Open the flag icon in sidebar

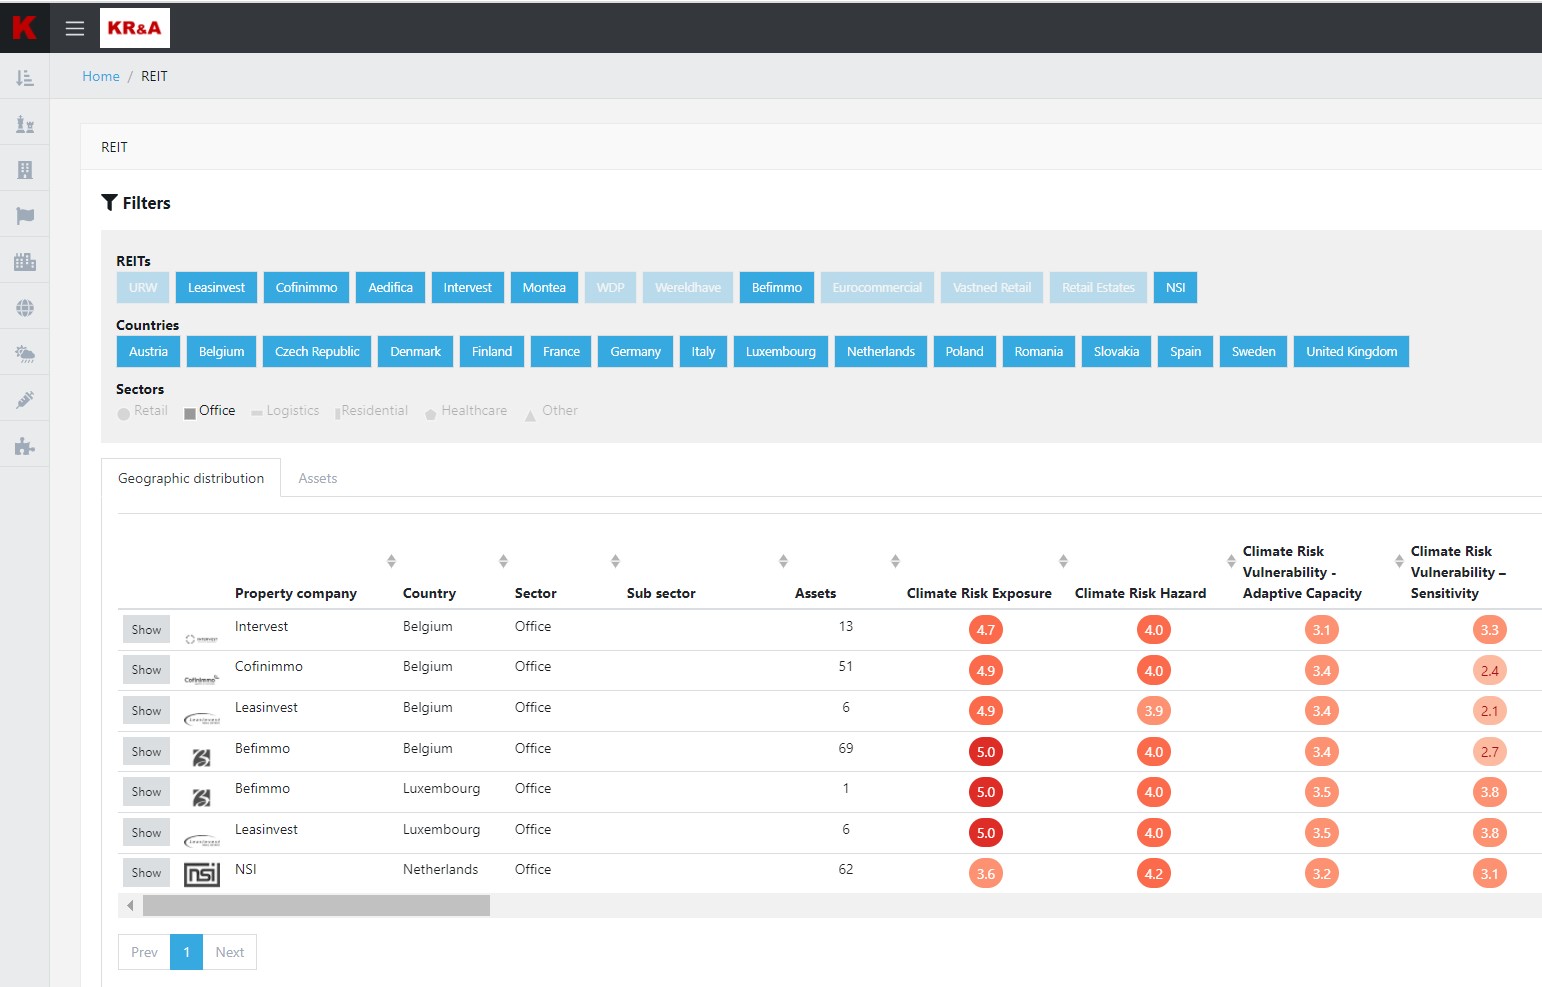(x=25, y=216)
